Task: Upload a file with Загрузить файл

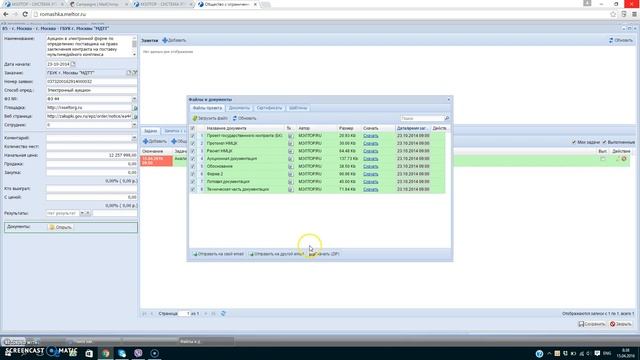Action: click(x=210, y=118)
